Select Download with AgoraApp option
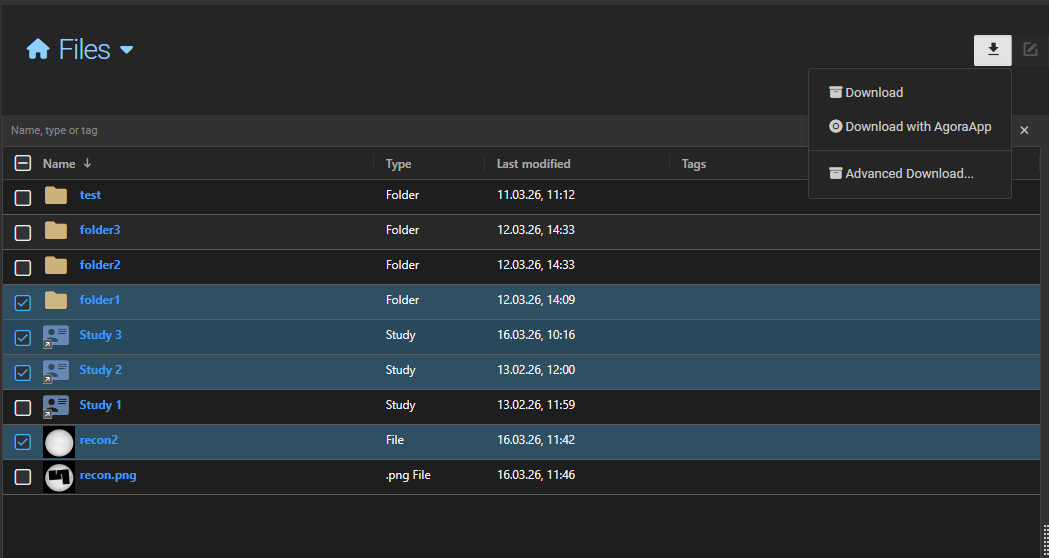The width and height of the screenshot is (1049, 558). 917,127
